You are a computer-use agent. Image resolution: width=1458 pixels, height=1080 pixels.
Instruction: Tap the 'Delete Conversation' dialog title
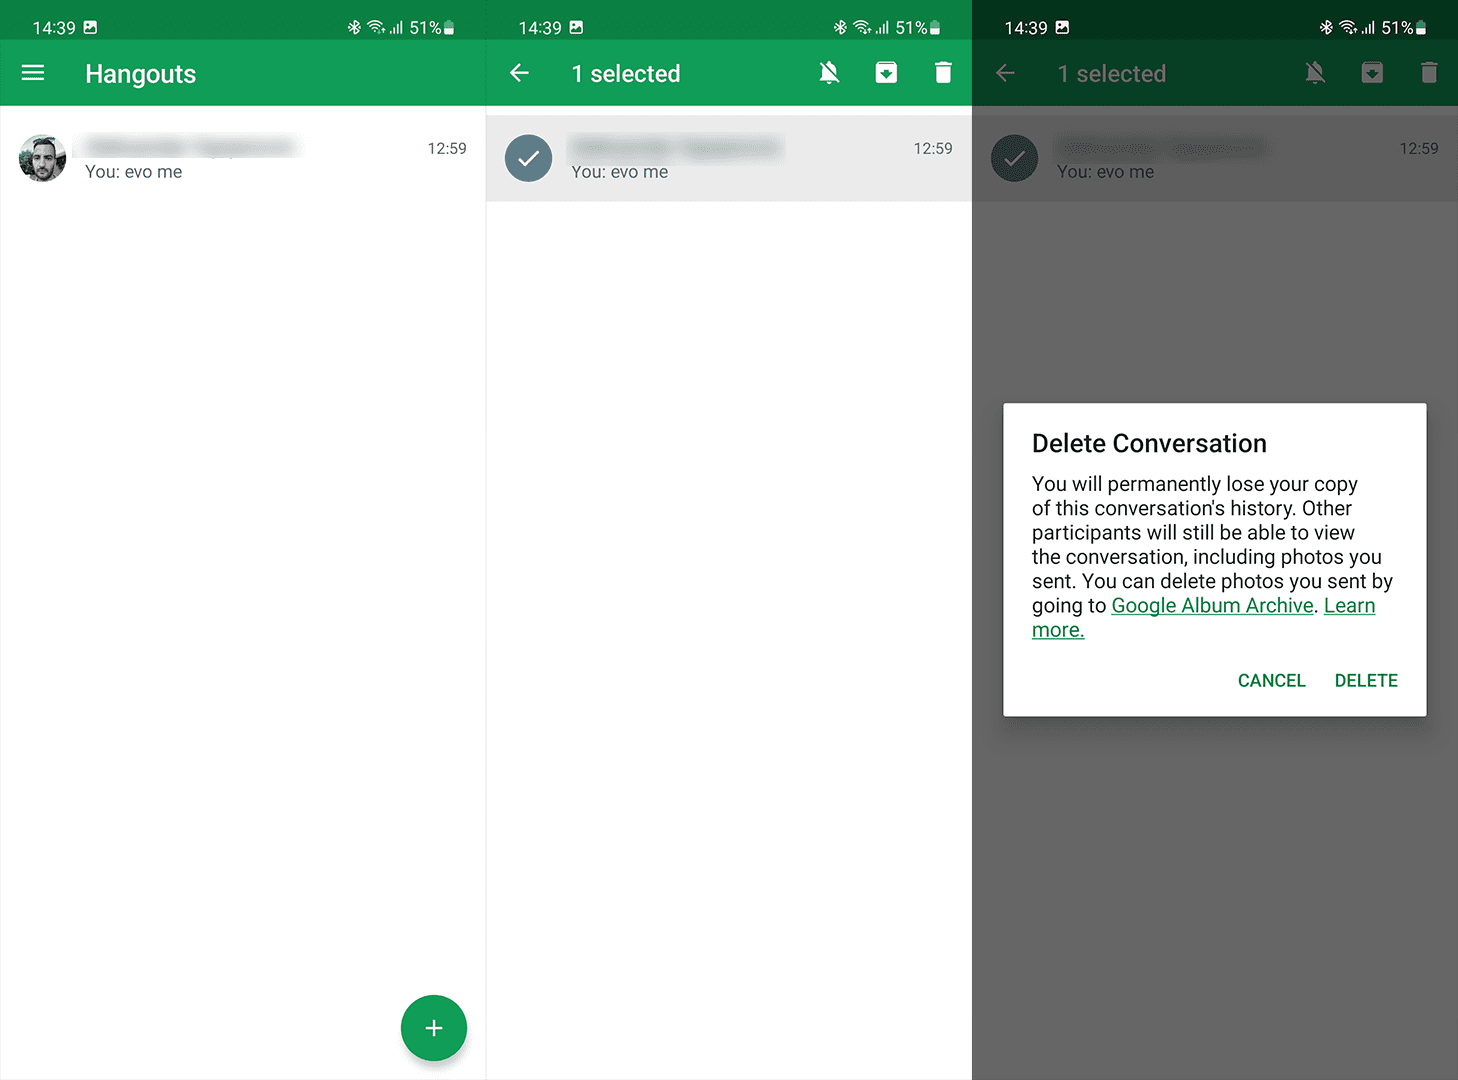tap(1149, 444)
